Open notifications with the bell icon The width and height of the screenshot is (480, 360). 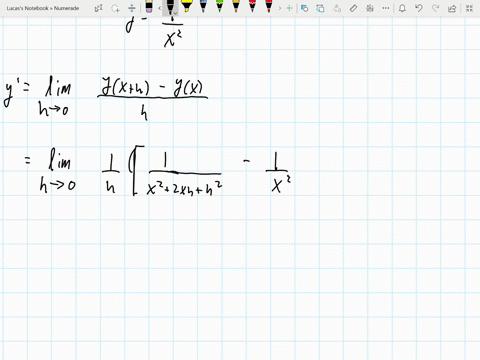[x=402, y=8]
